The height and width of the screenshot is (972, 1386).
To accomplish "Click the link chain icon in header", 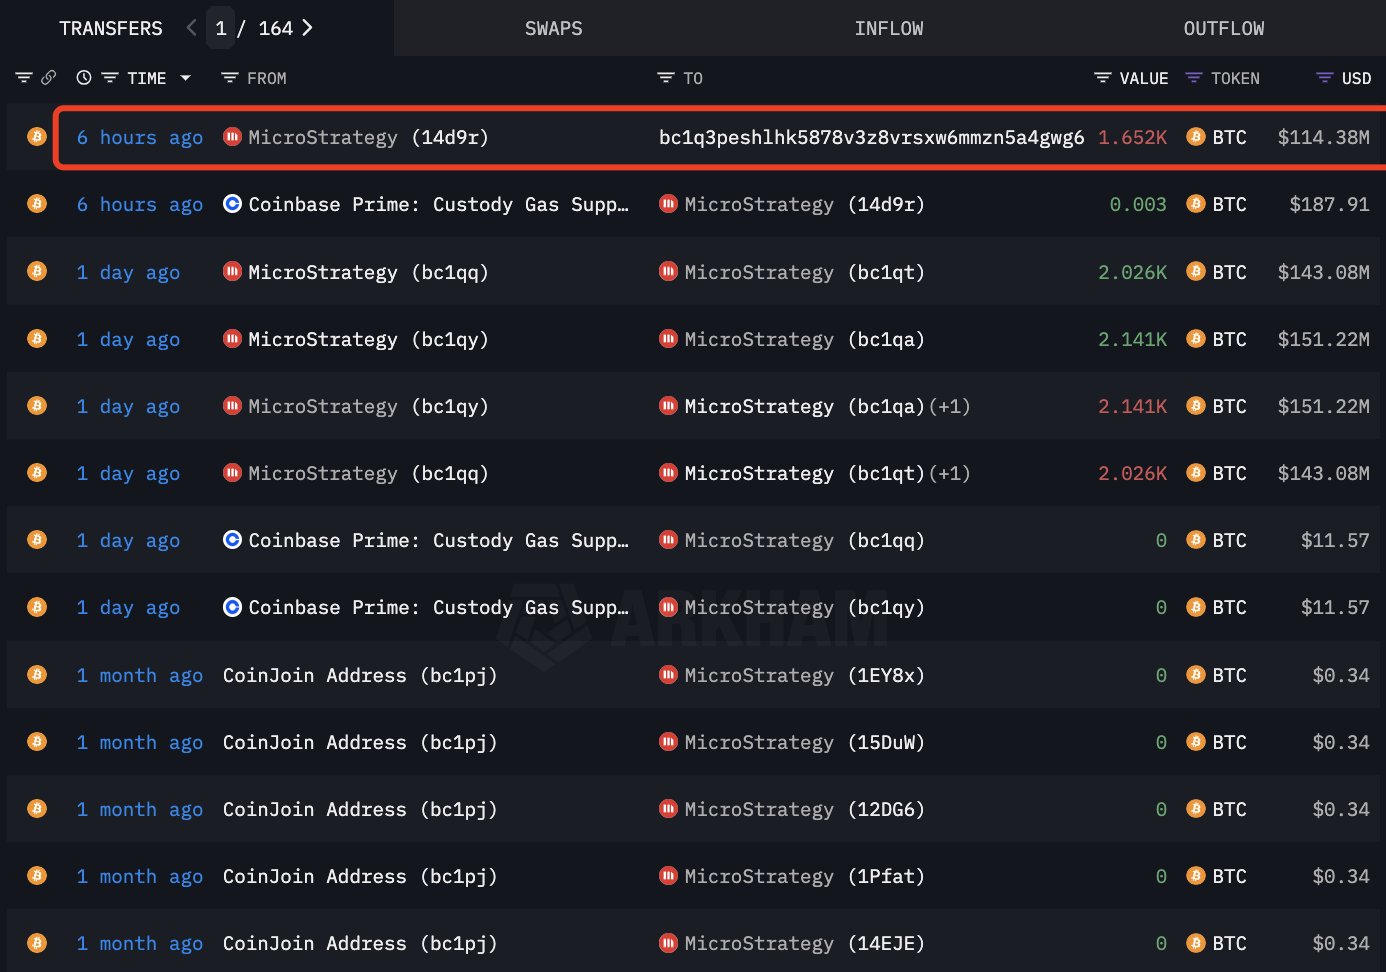I will 48,77.
